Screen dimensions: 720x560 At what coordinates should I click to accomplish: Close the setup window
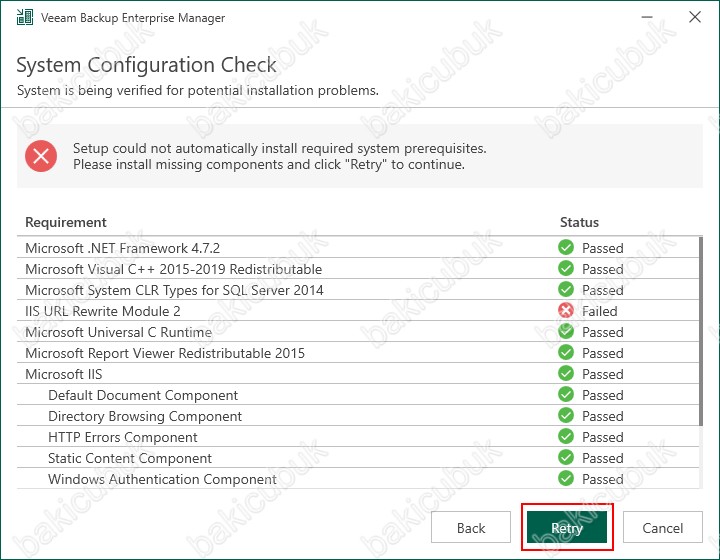coord(695,17)
